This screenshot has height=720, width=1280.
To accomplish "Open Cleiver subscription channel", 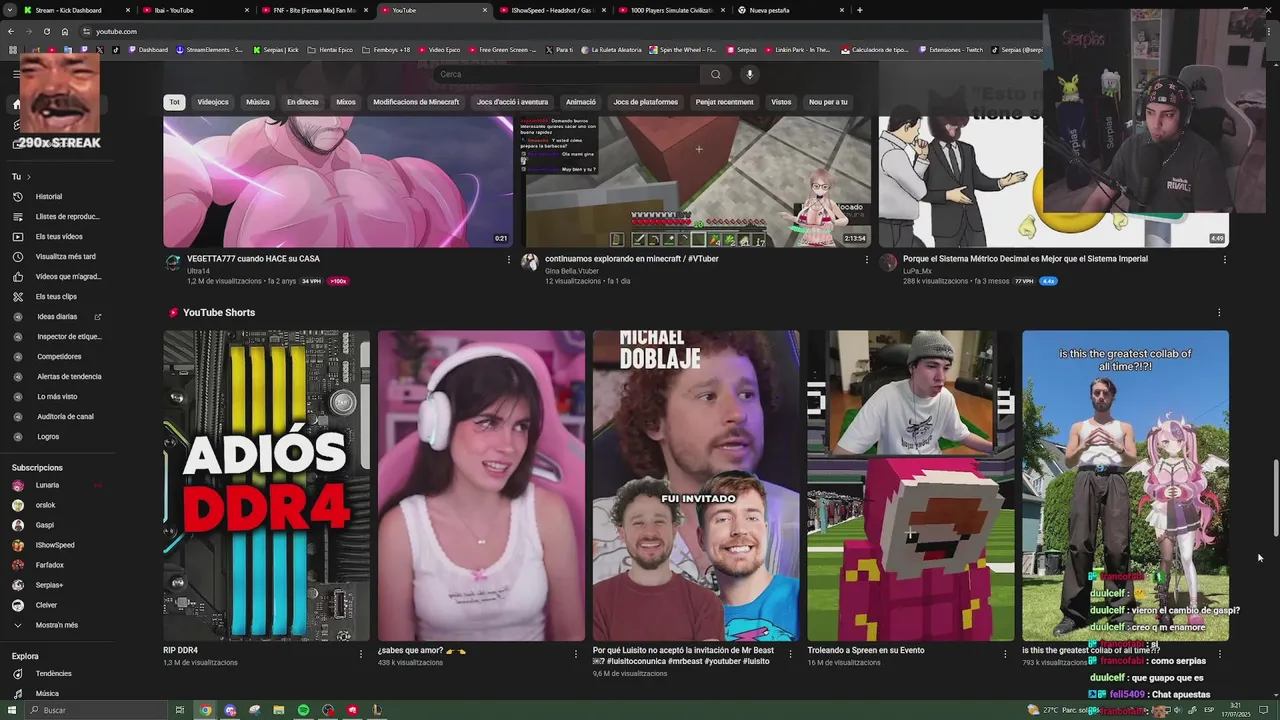I will pyautogui.click(x=46, y=605).
